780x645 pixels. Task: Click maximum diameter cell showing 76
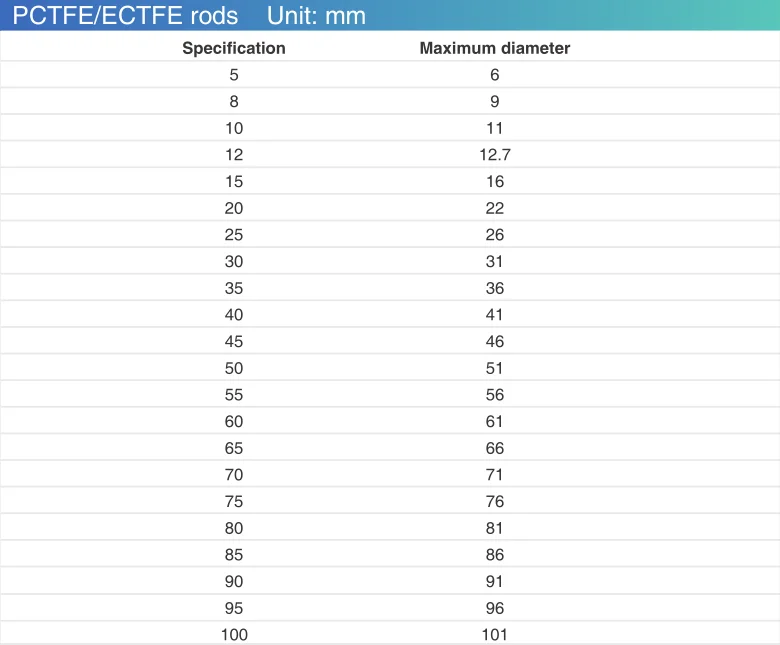494,501
